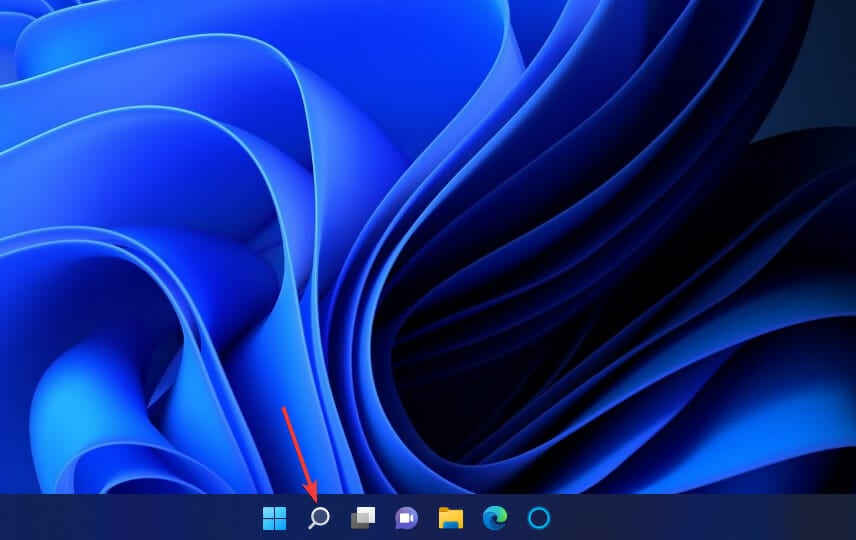Open File Explorer from the taskbar
The height and width of the screenshot is (540, 856).
451,518
